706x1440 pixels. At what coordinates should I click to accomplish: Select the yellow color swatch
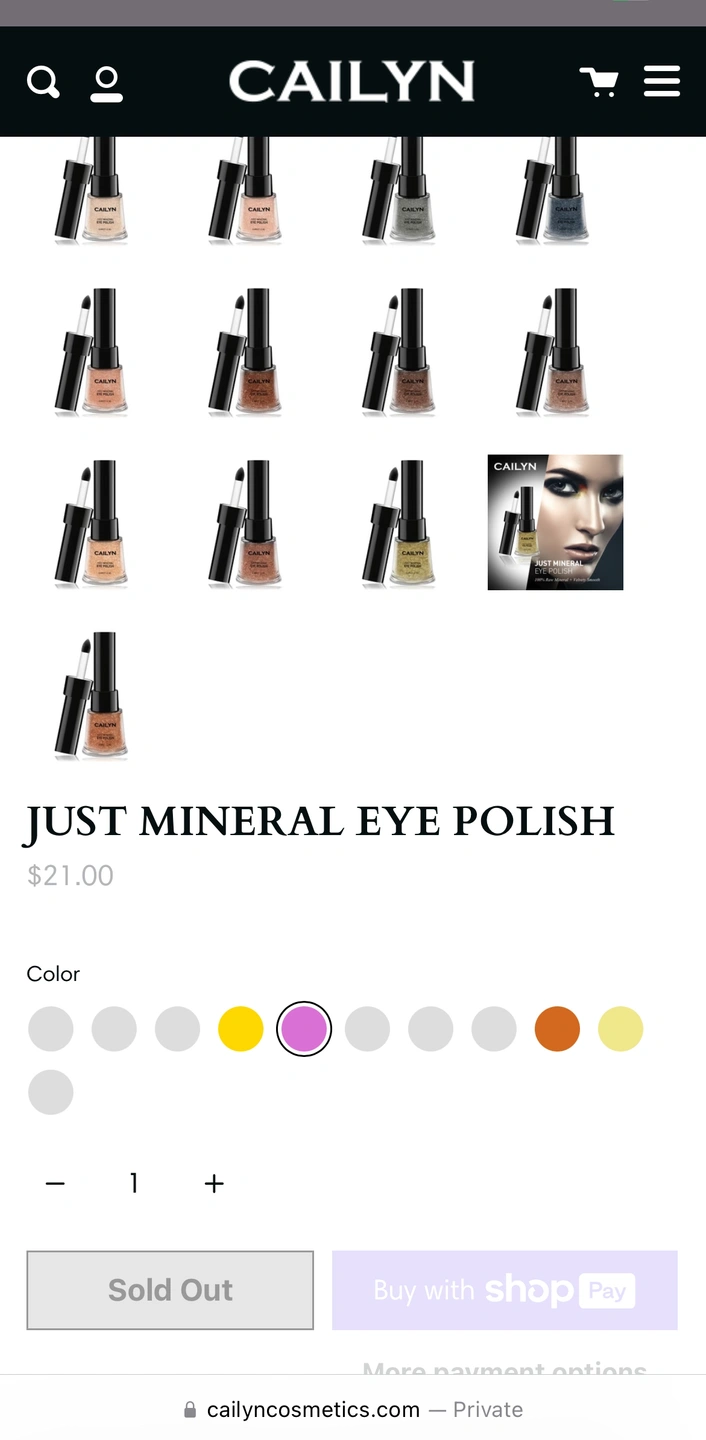click(241, 1029)
